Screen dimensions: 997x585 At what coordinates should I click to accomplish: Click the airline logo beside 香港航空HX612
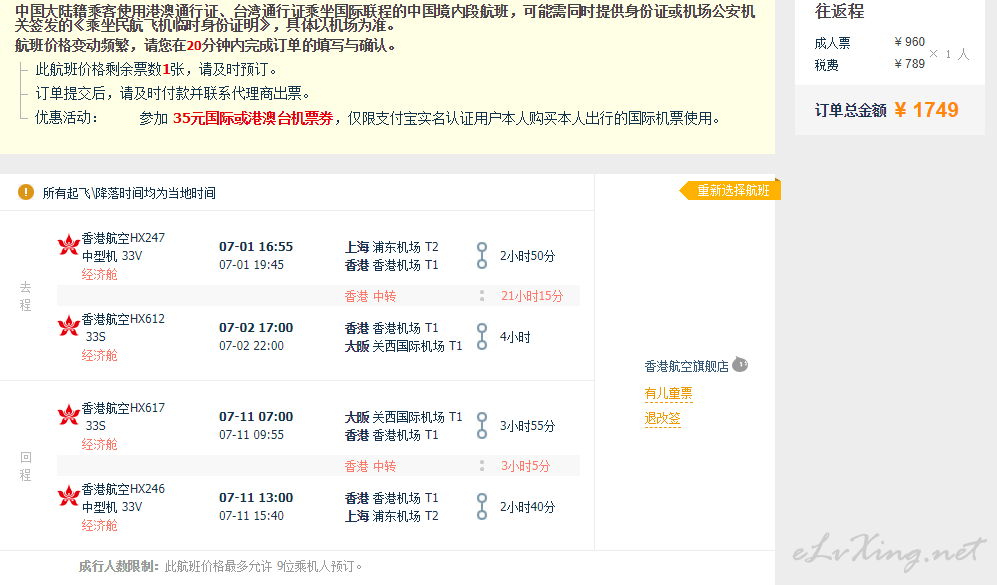69,326
